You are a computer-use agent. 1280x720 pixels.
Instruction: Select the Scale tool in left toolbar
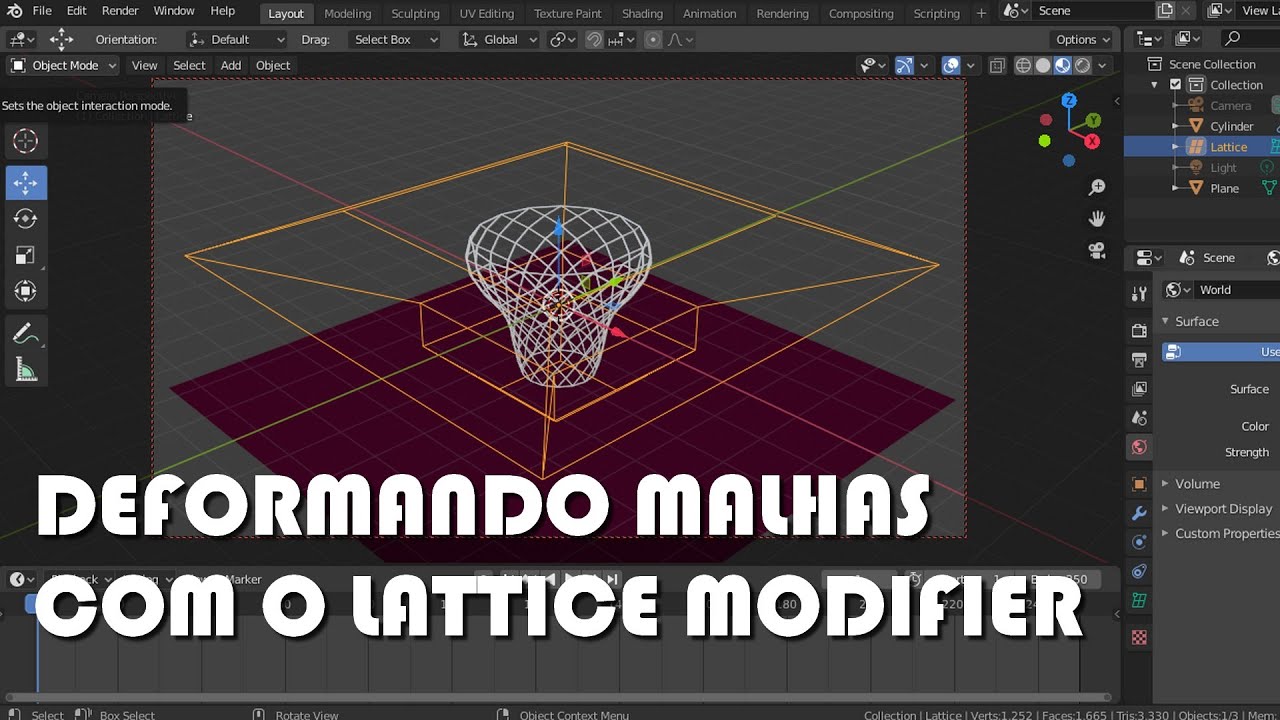tap(26, 255)
